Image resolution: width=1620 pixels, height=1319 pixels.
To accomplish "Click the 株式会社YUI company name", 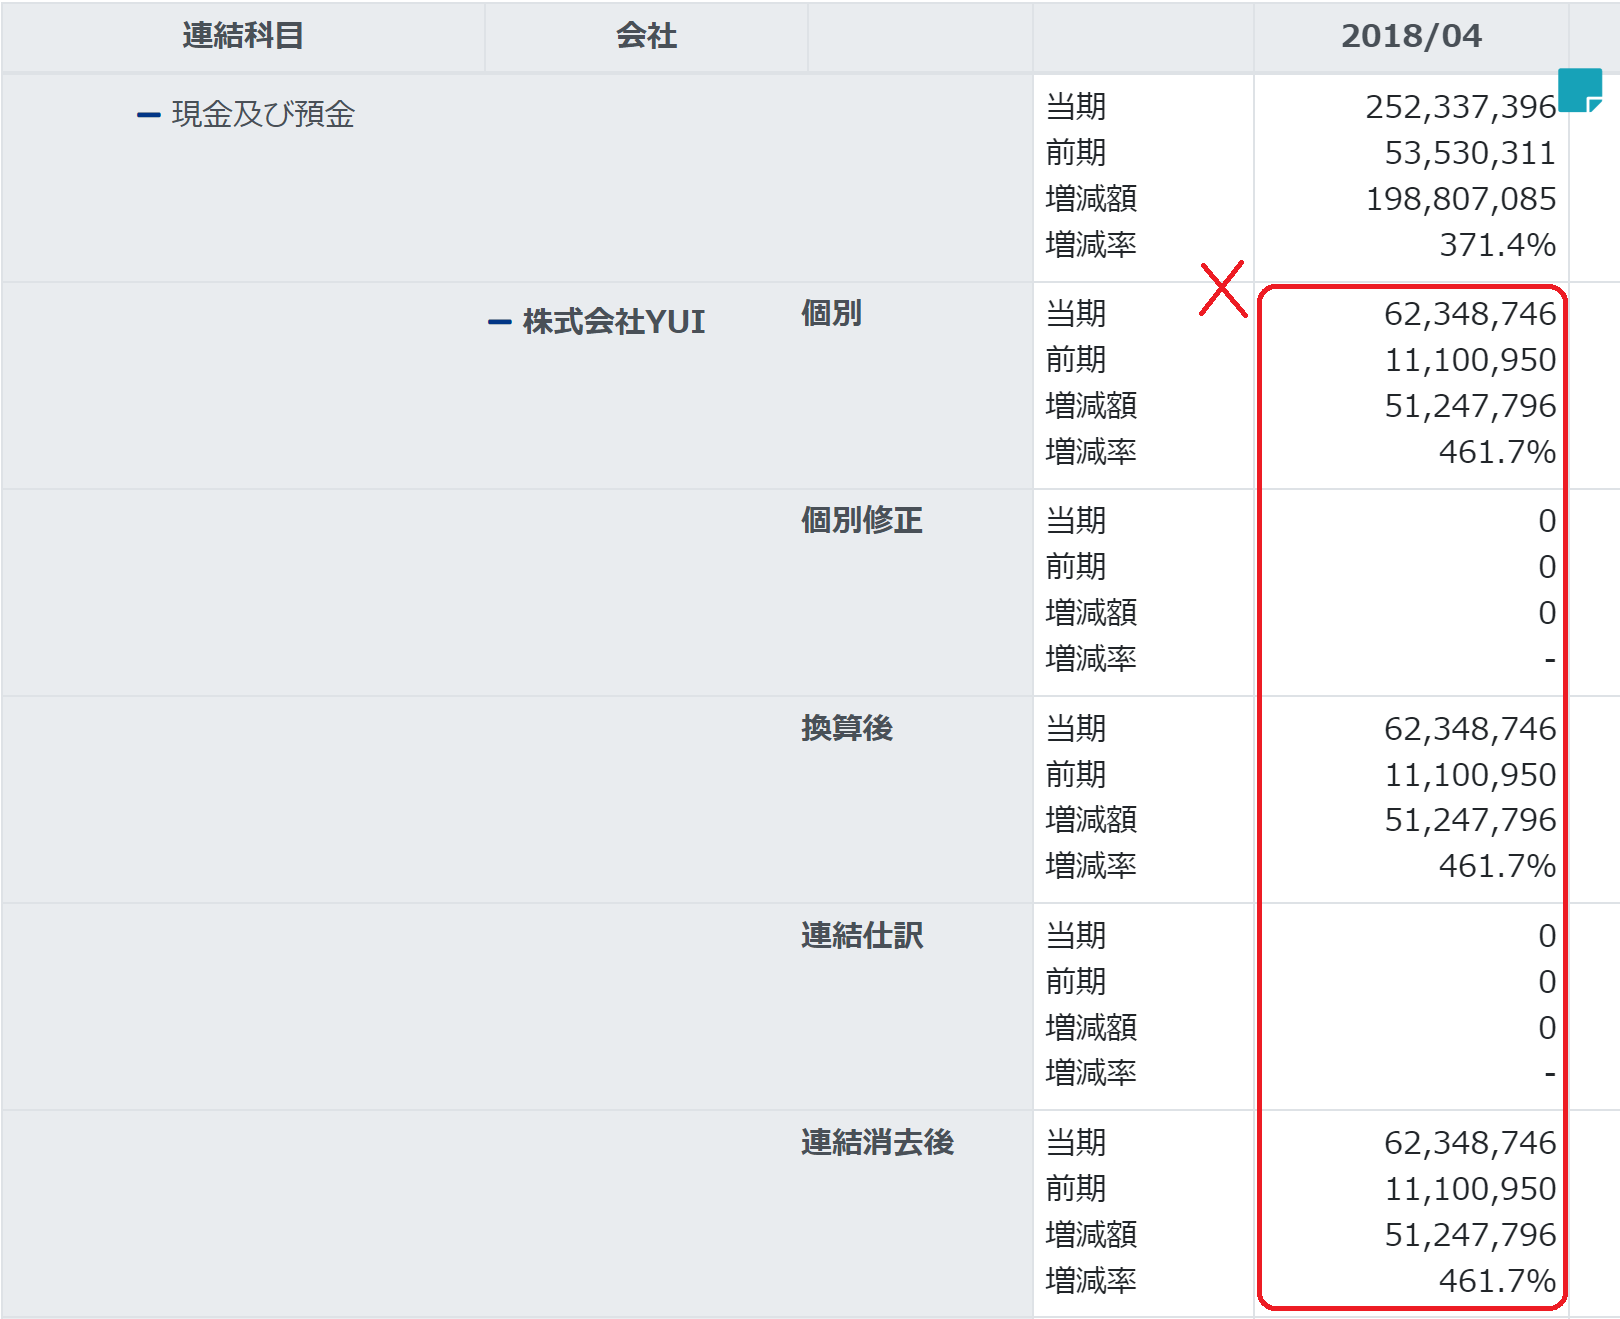I will pyautogui.click(x=613, y=322).
